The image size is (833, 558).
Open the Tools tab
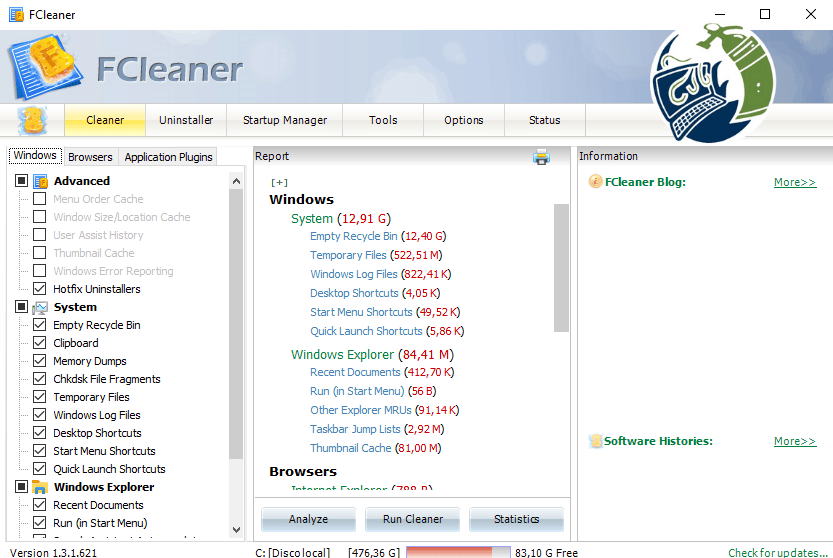[383, 120]
